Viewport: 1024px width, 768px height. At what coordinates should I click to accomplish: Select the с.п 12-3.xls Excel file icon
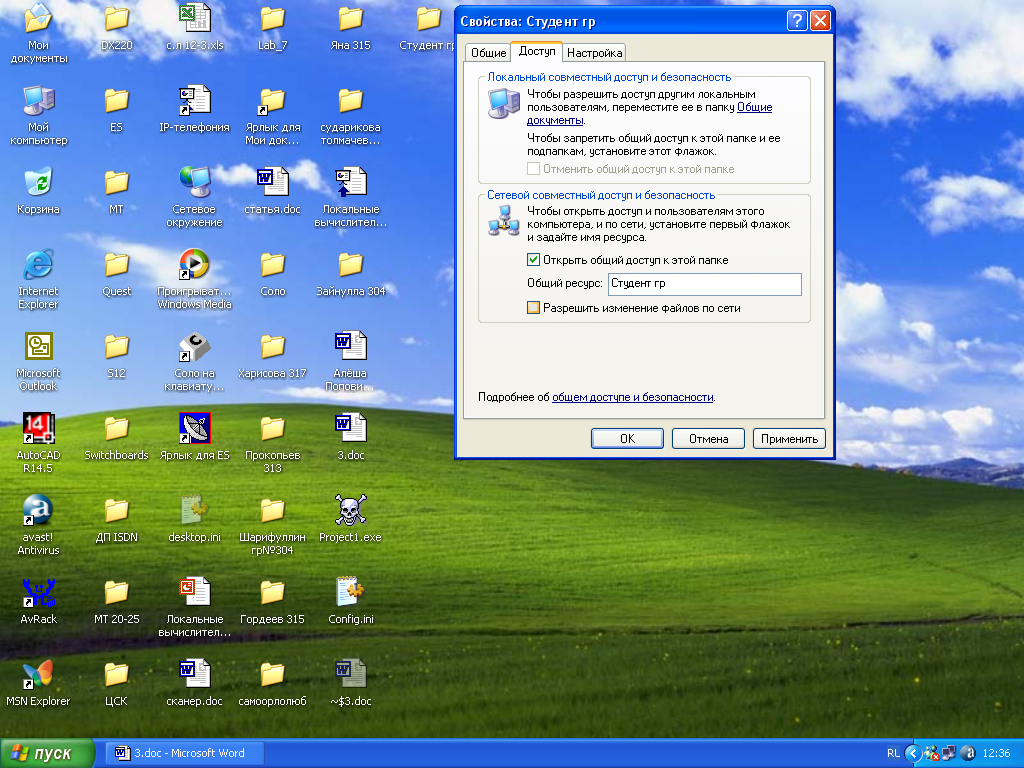195,18
